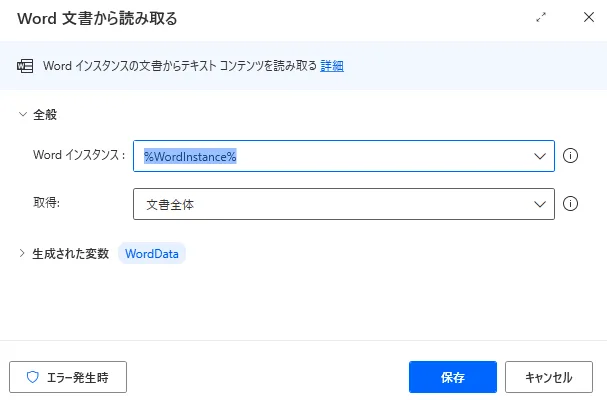607x400 pixels.
Task: Click into the %WordInstance% input field
Action: 330,156
